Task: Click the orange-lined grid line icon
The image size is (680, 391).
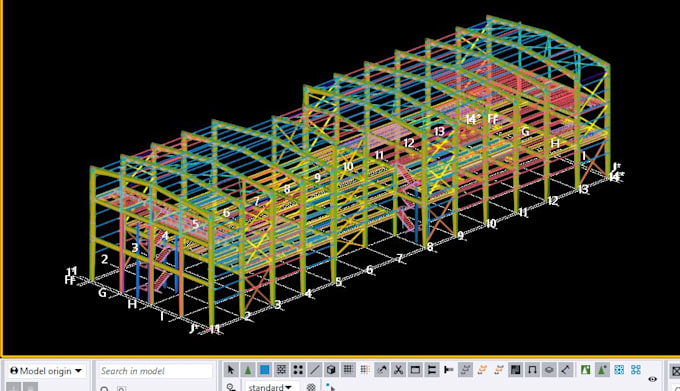Action: (365, 370)
